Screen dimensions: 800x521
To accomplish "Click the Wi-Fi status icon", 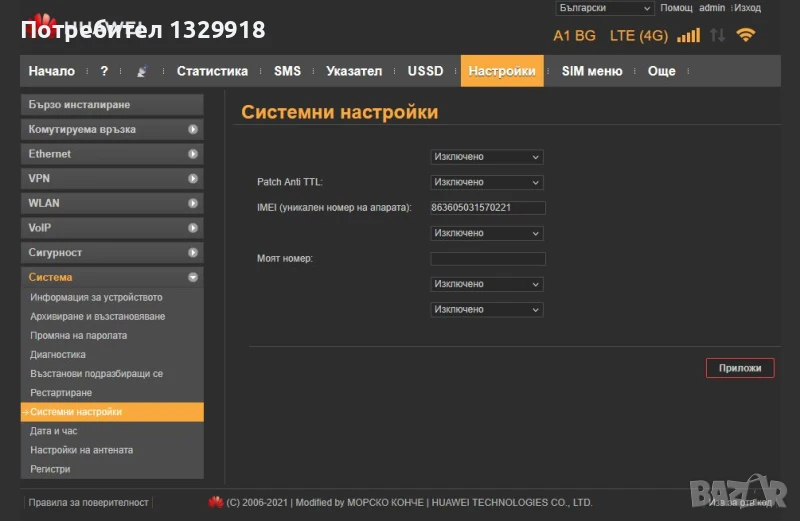I will (x=745, y=35).
